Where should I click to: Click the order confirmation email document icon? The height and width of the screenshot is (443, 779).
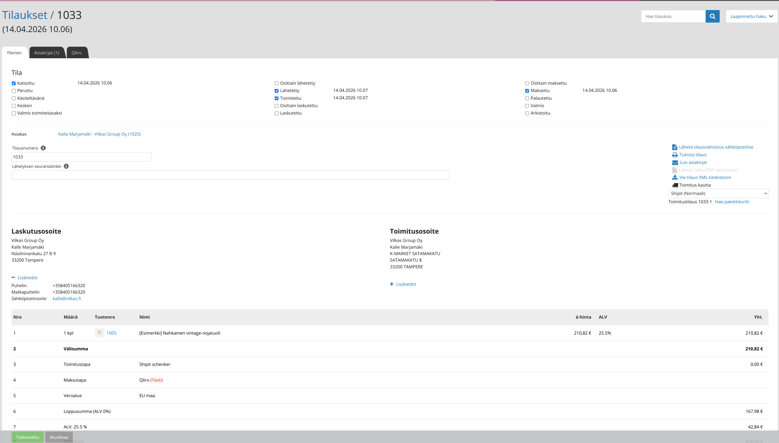675,147
